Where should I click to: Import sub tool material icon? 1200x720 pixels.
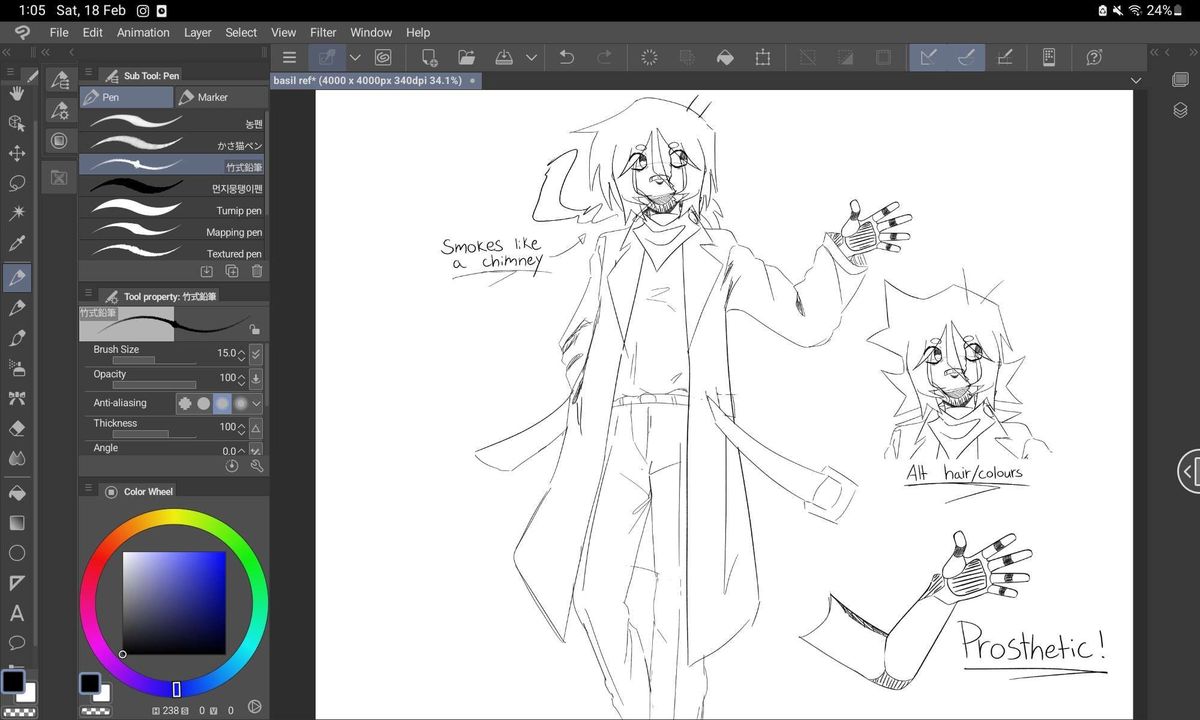click(x=207, y=271)
